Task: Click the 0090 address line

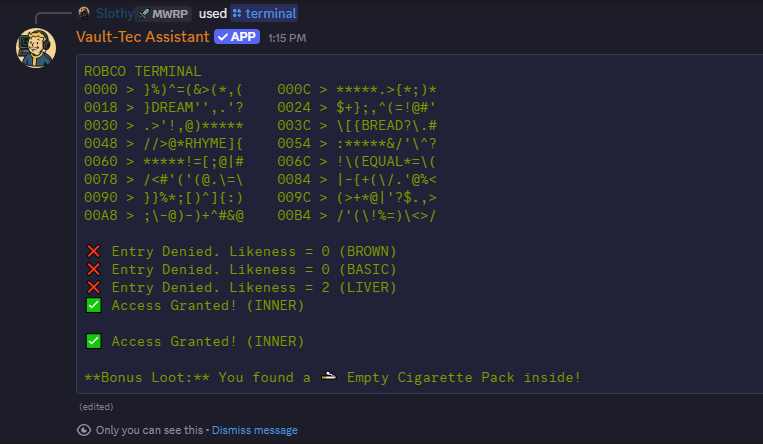Action: (163, 198)
